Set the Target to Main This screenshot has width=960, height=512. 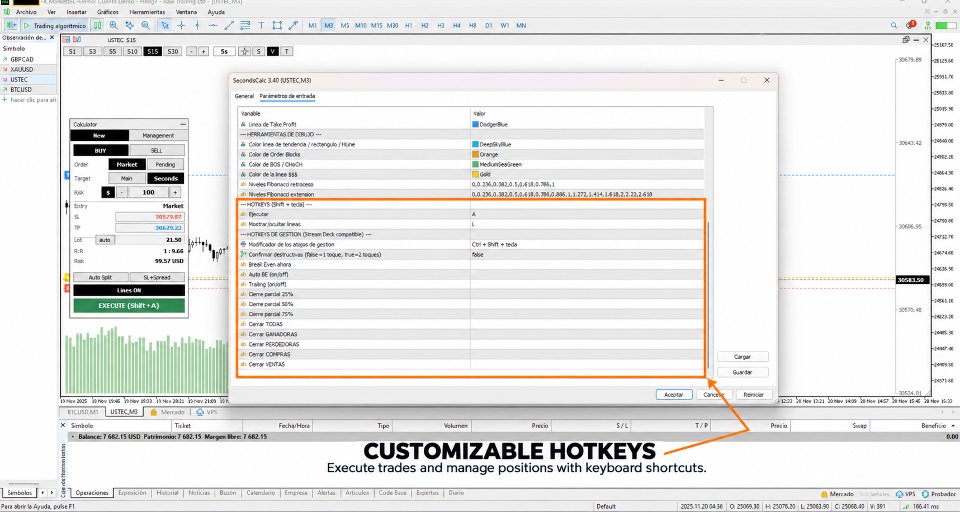point(127,179)
